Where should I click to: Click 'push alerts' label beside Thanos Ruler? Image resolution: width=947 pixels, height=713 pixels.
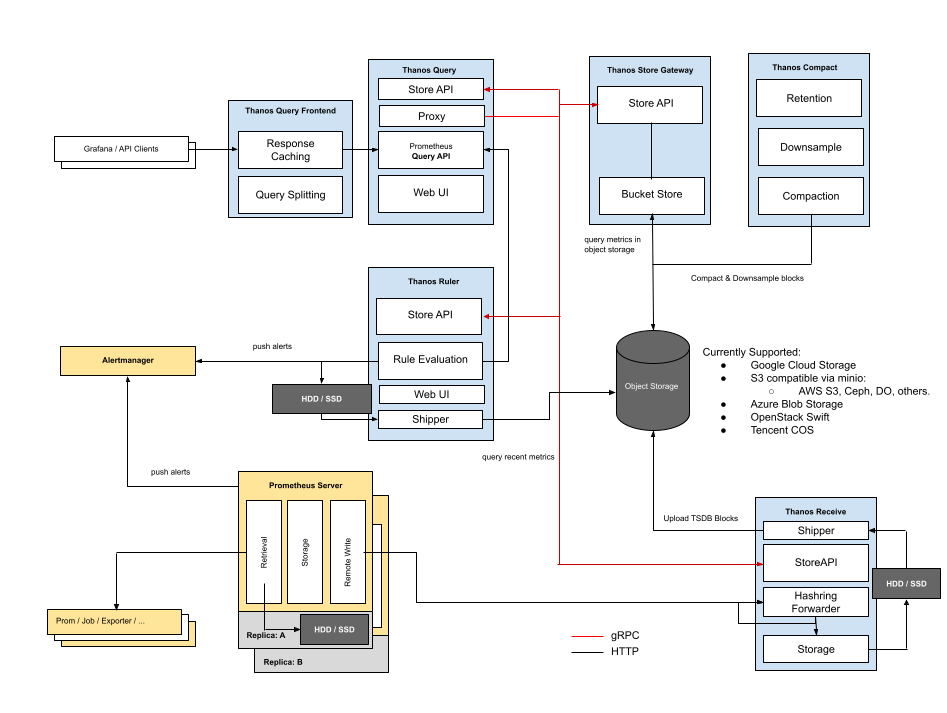pos(272,347)
